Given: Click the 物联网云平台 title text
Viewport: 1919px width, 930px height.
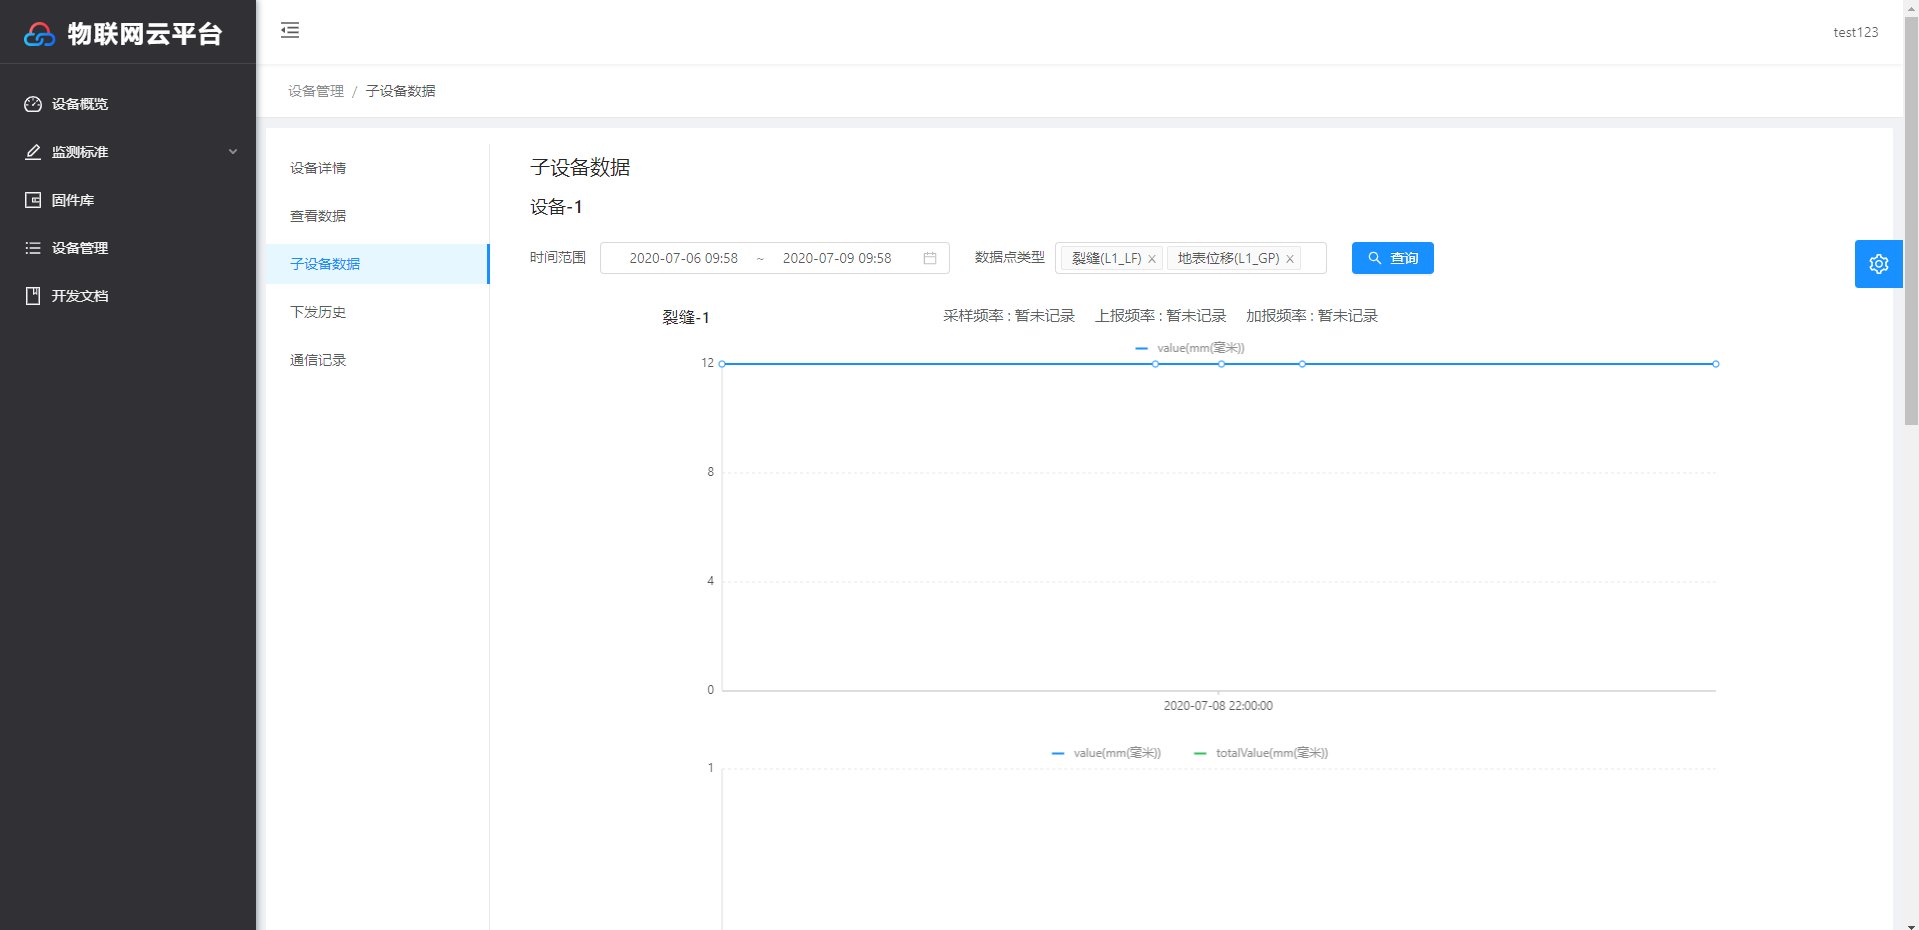Looking at the screenshot, I should coord(145,34).
